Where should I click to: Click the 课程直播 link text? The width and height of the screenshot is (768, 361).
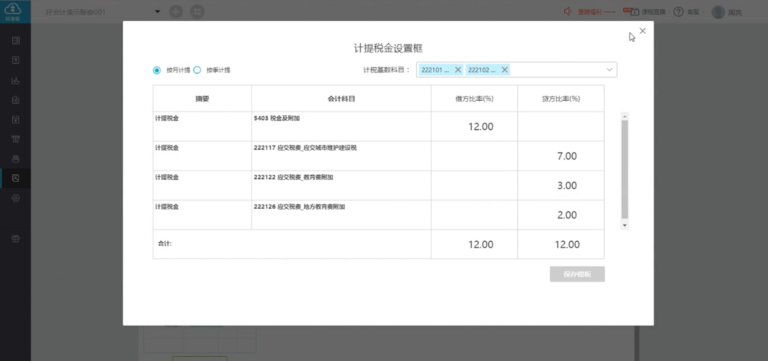click(x=653, y=12)
